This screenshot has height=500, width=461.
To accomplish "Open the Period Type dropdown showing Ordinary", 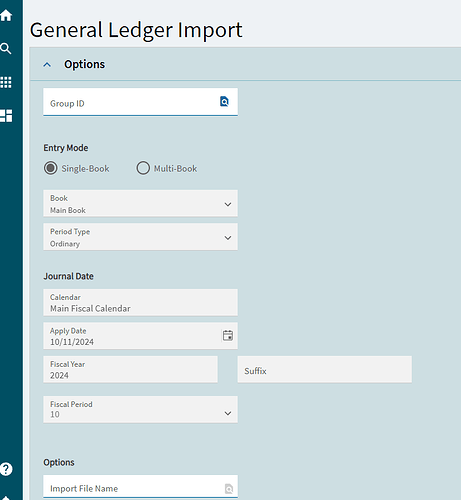I will (140, 237).
